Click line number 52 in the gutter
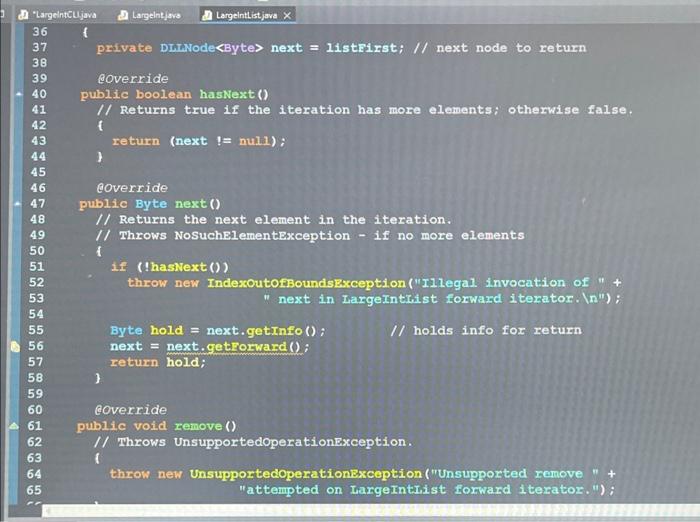Image resolution: width=700 pixels, height=522 pixels. click(37, 282)
